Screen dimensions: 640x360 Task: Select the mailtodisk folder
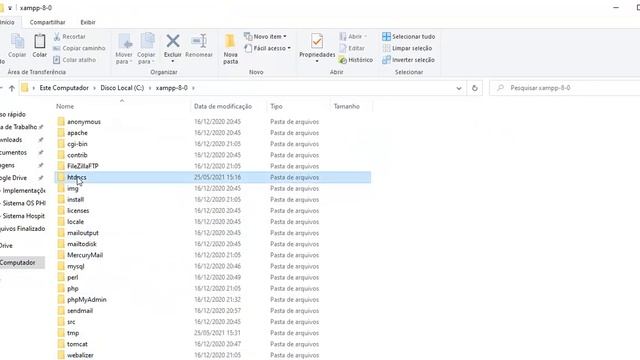pyautogui.click(x=213, y=244)
